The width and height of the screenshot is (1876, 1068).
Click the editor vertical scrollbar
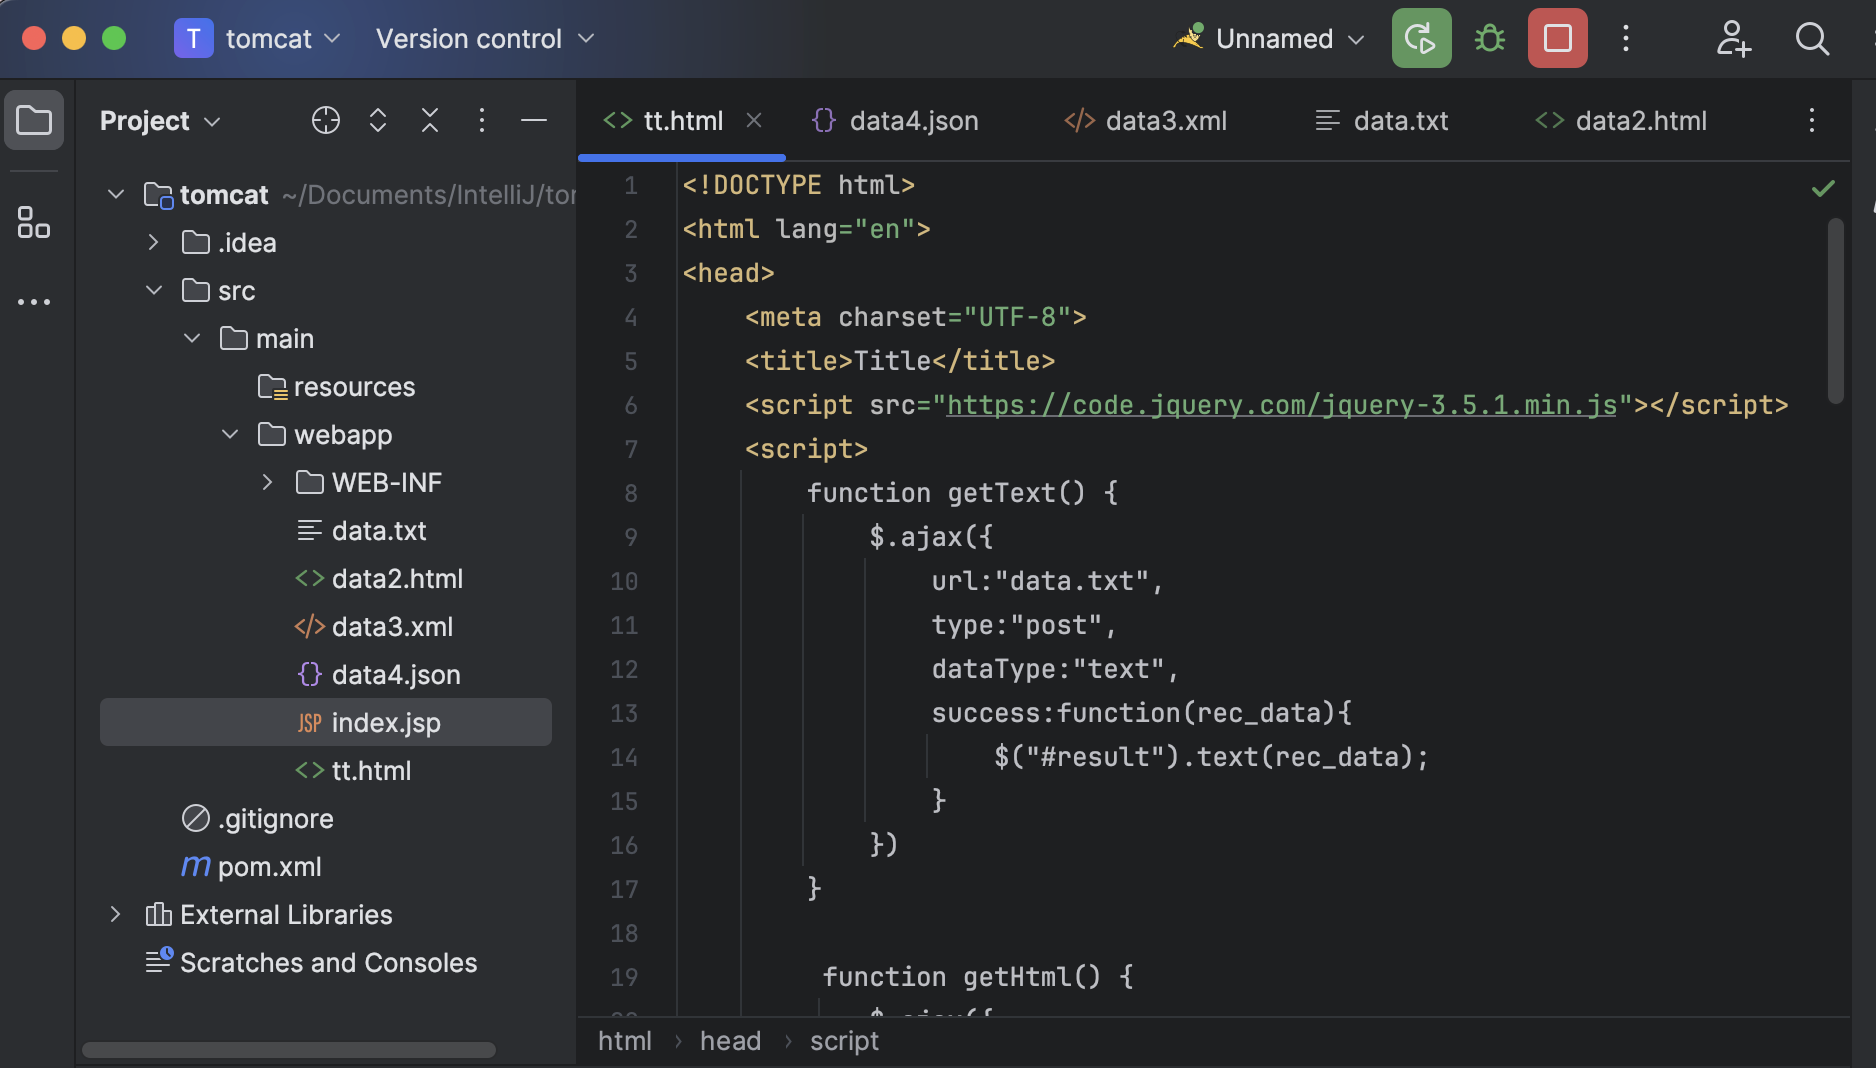tap(1835, 310)
